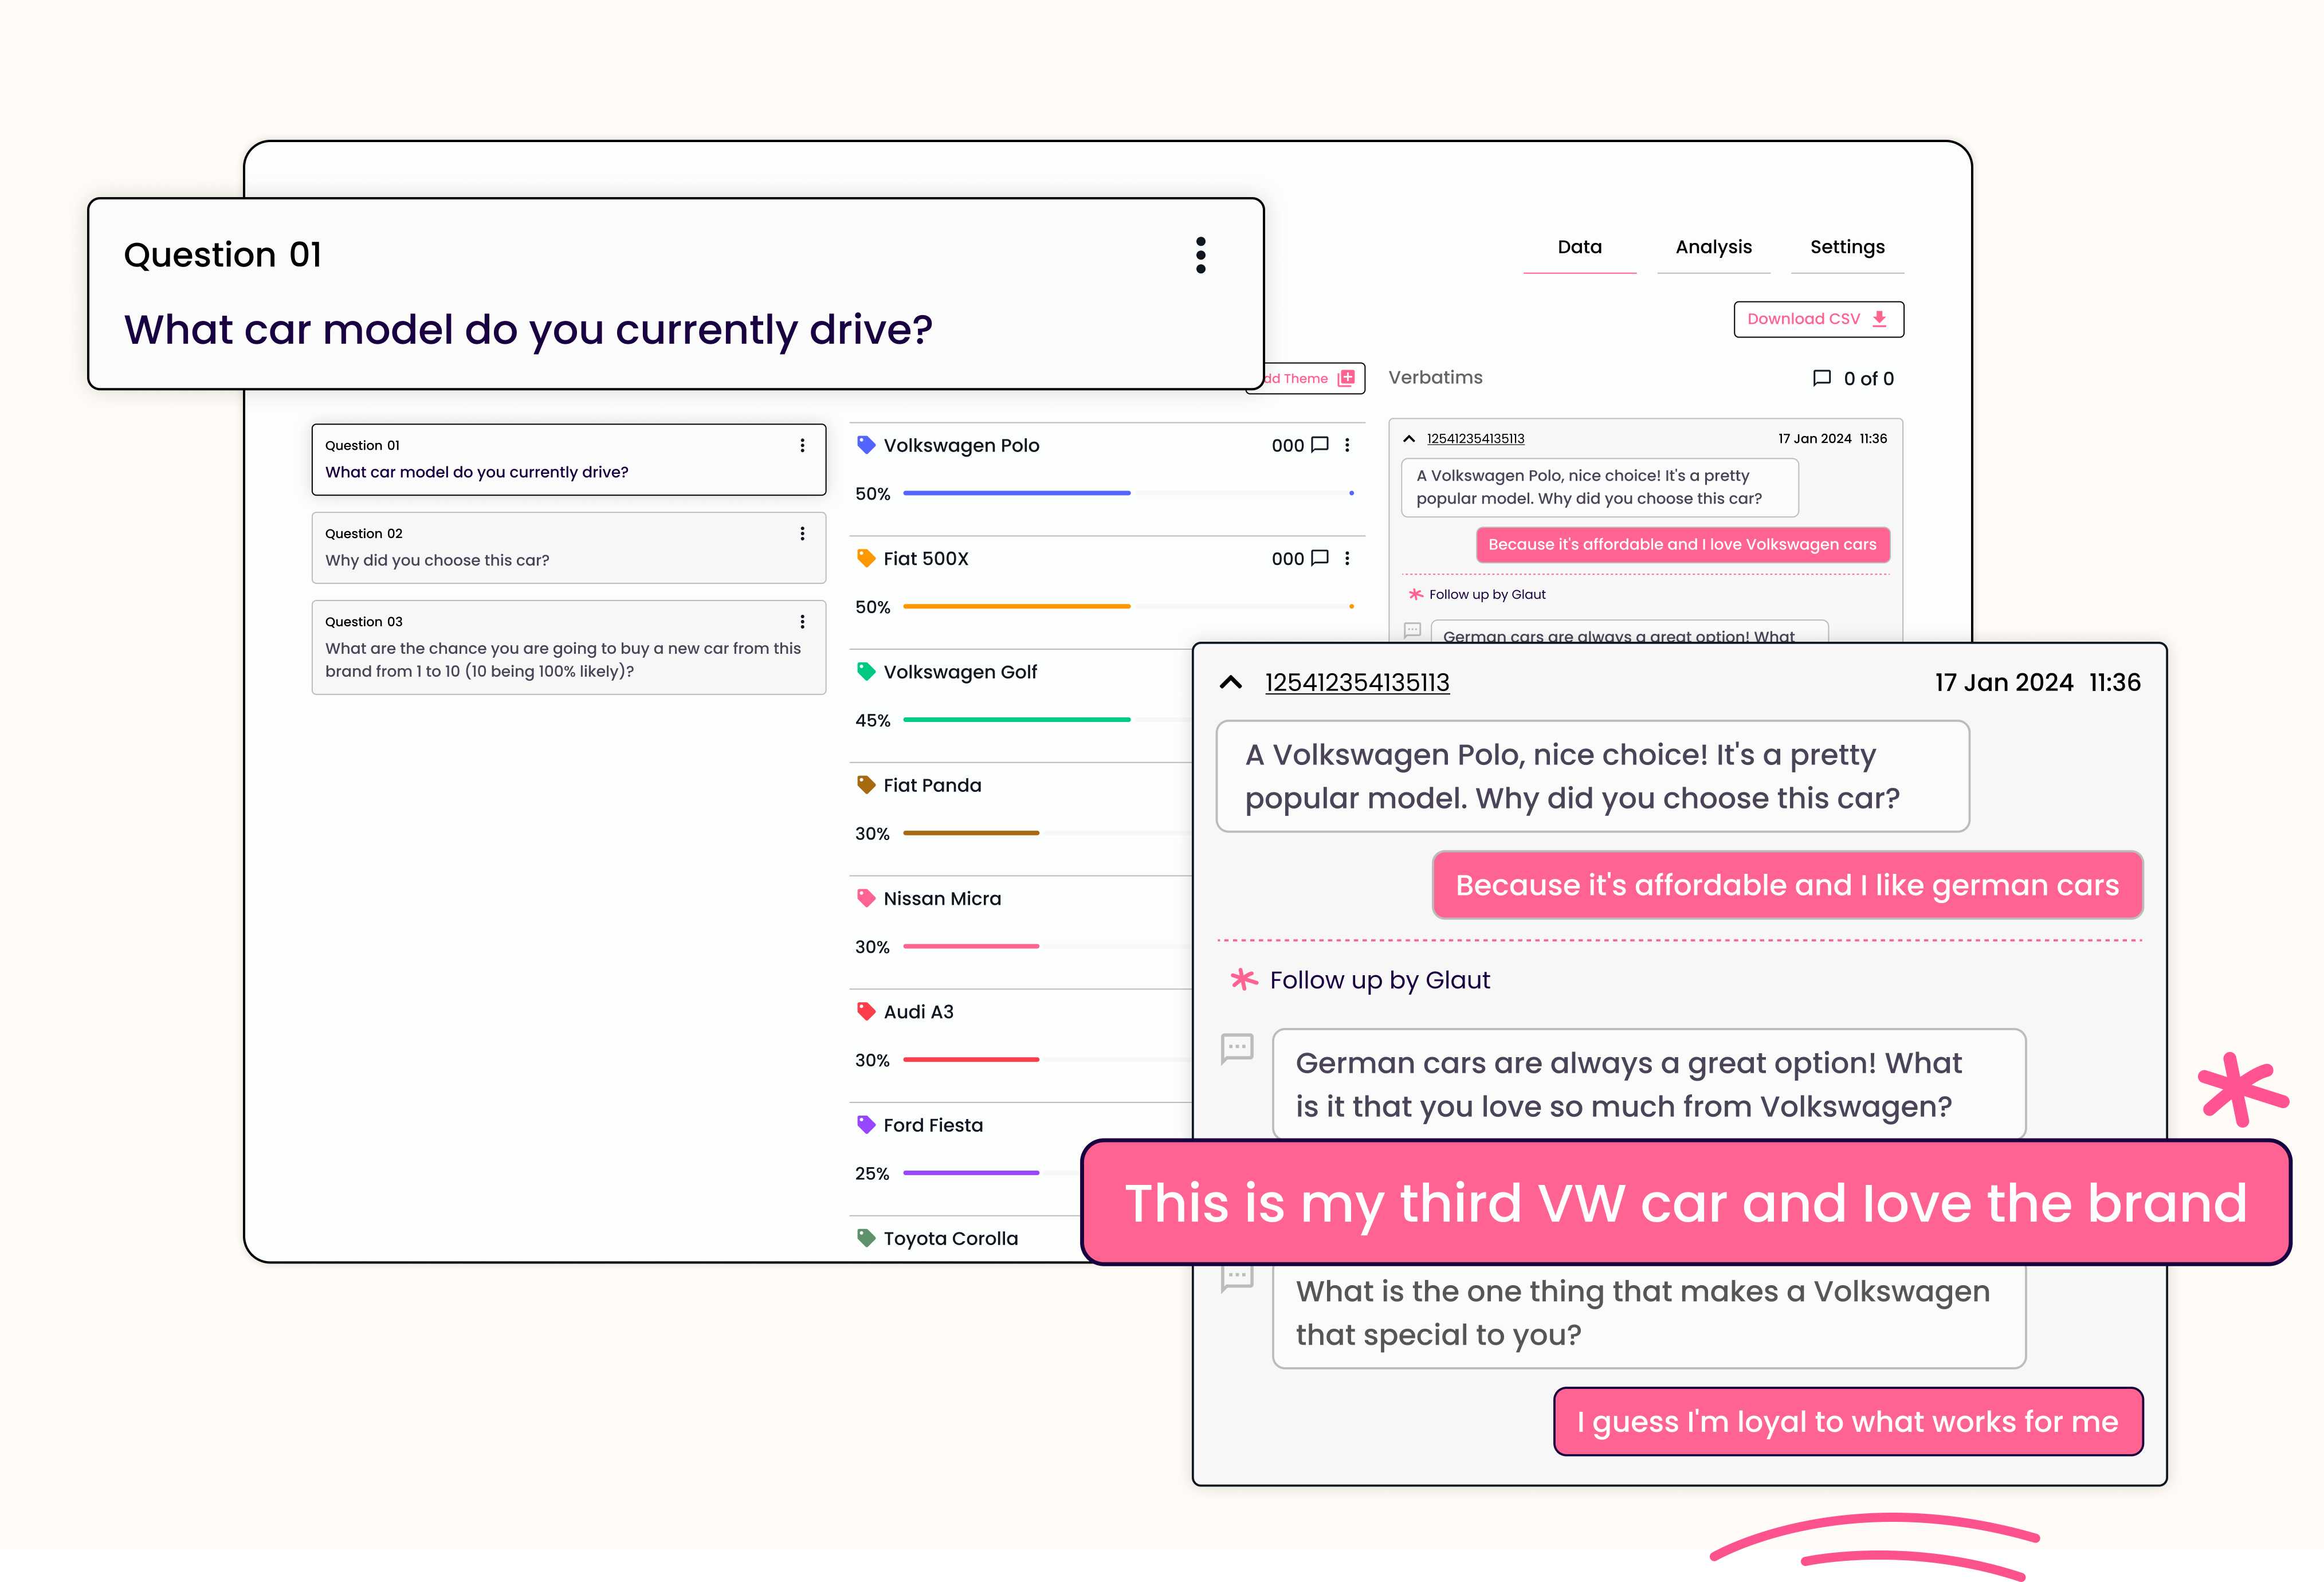This screenshot has height=1582, width=2324.
Task: Collapse the large verbatim 125412354135113 chevron
Action: 1231,682
